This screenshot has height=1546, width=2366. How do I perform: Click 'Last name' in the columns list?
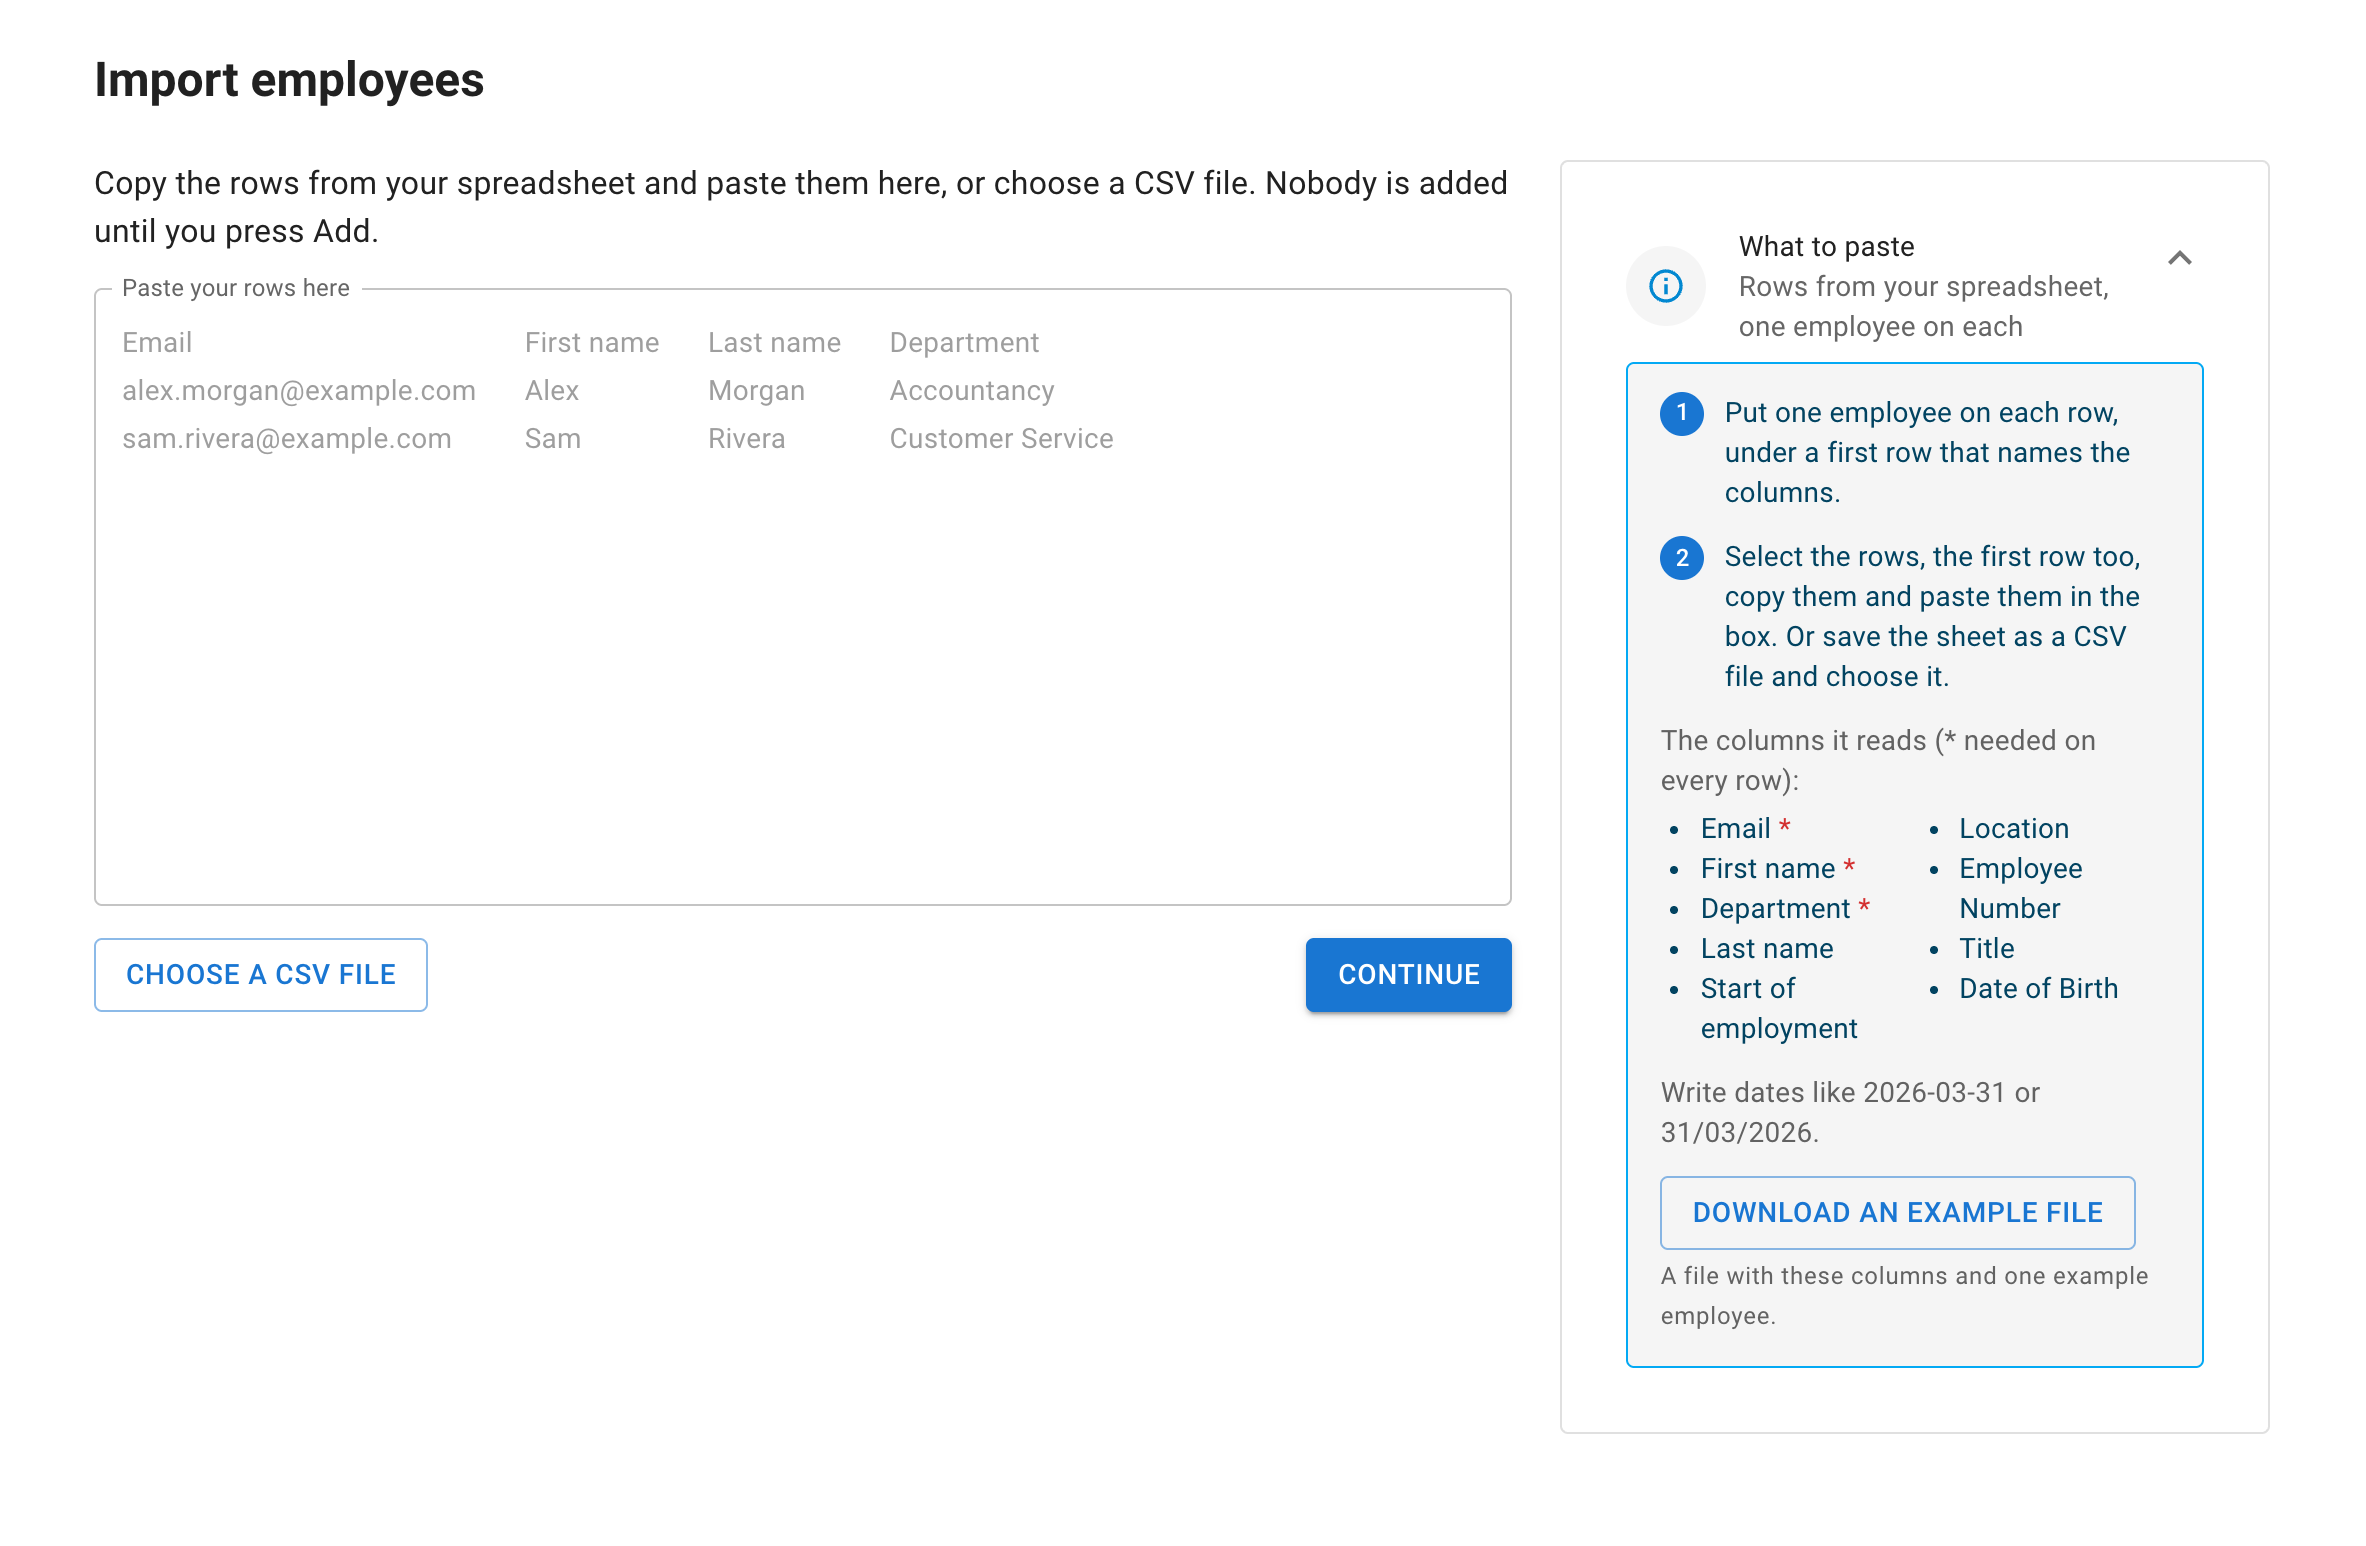tap(1767, 948)
